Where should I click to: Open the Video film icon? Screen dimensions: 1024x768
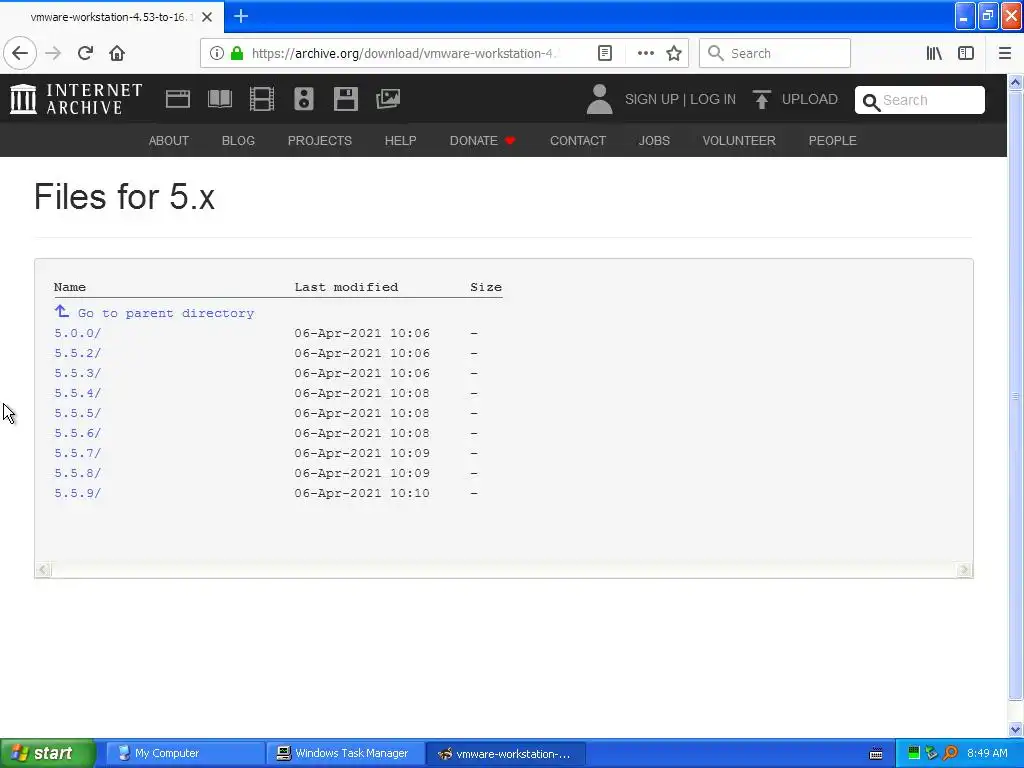[x=262, y=99]
